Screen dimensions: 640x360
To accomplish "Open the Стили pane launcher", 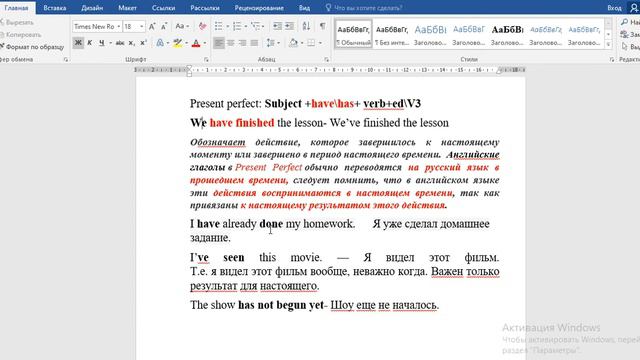I will [612, 60].
